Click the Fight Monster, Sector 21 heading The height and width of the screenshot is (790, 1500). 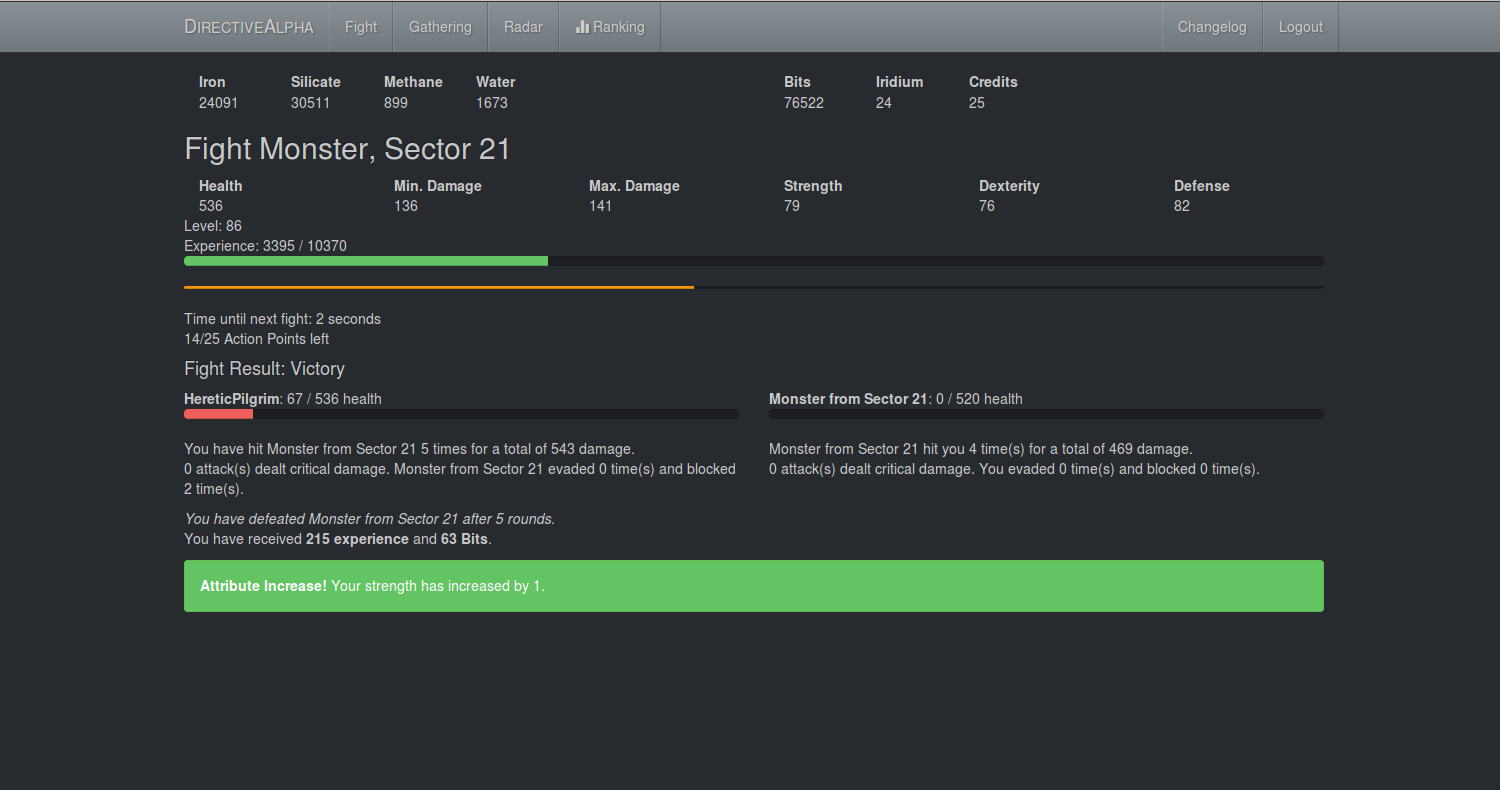pyautogui.click(x=347, y=149)
